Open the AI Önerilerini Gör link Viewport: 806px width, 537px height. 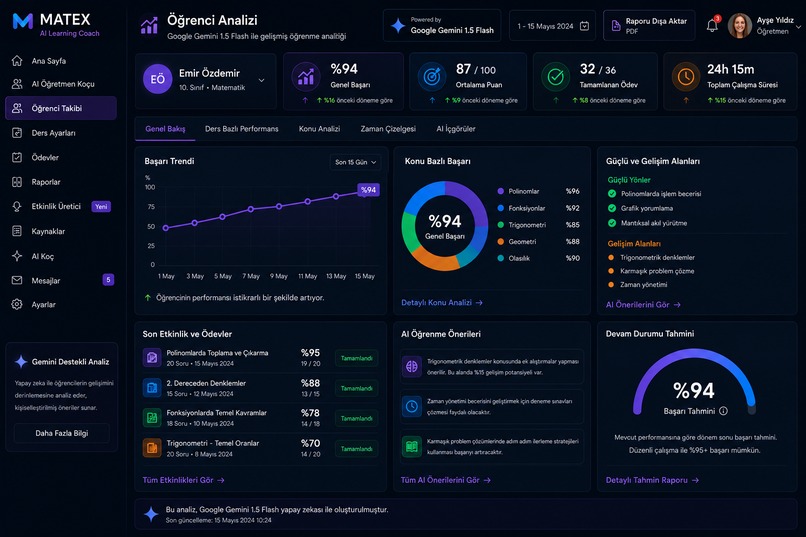[x=643, y=305]
